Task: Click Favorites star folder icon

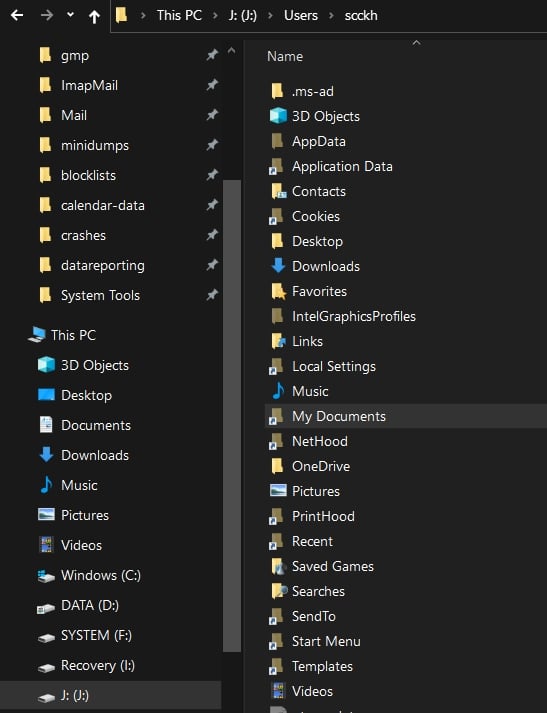Action: tap(278, 291)
